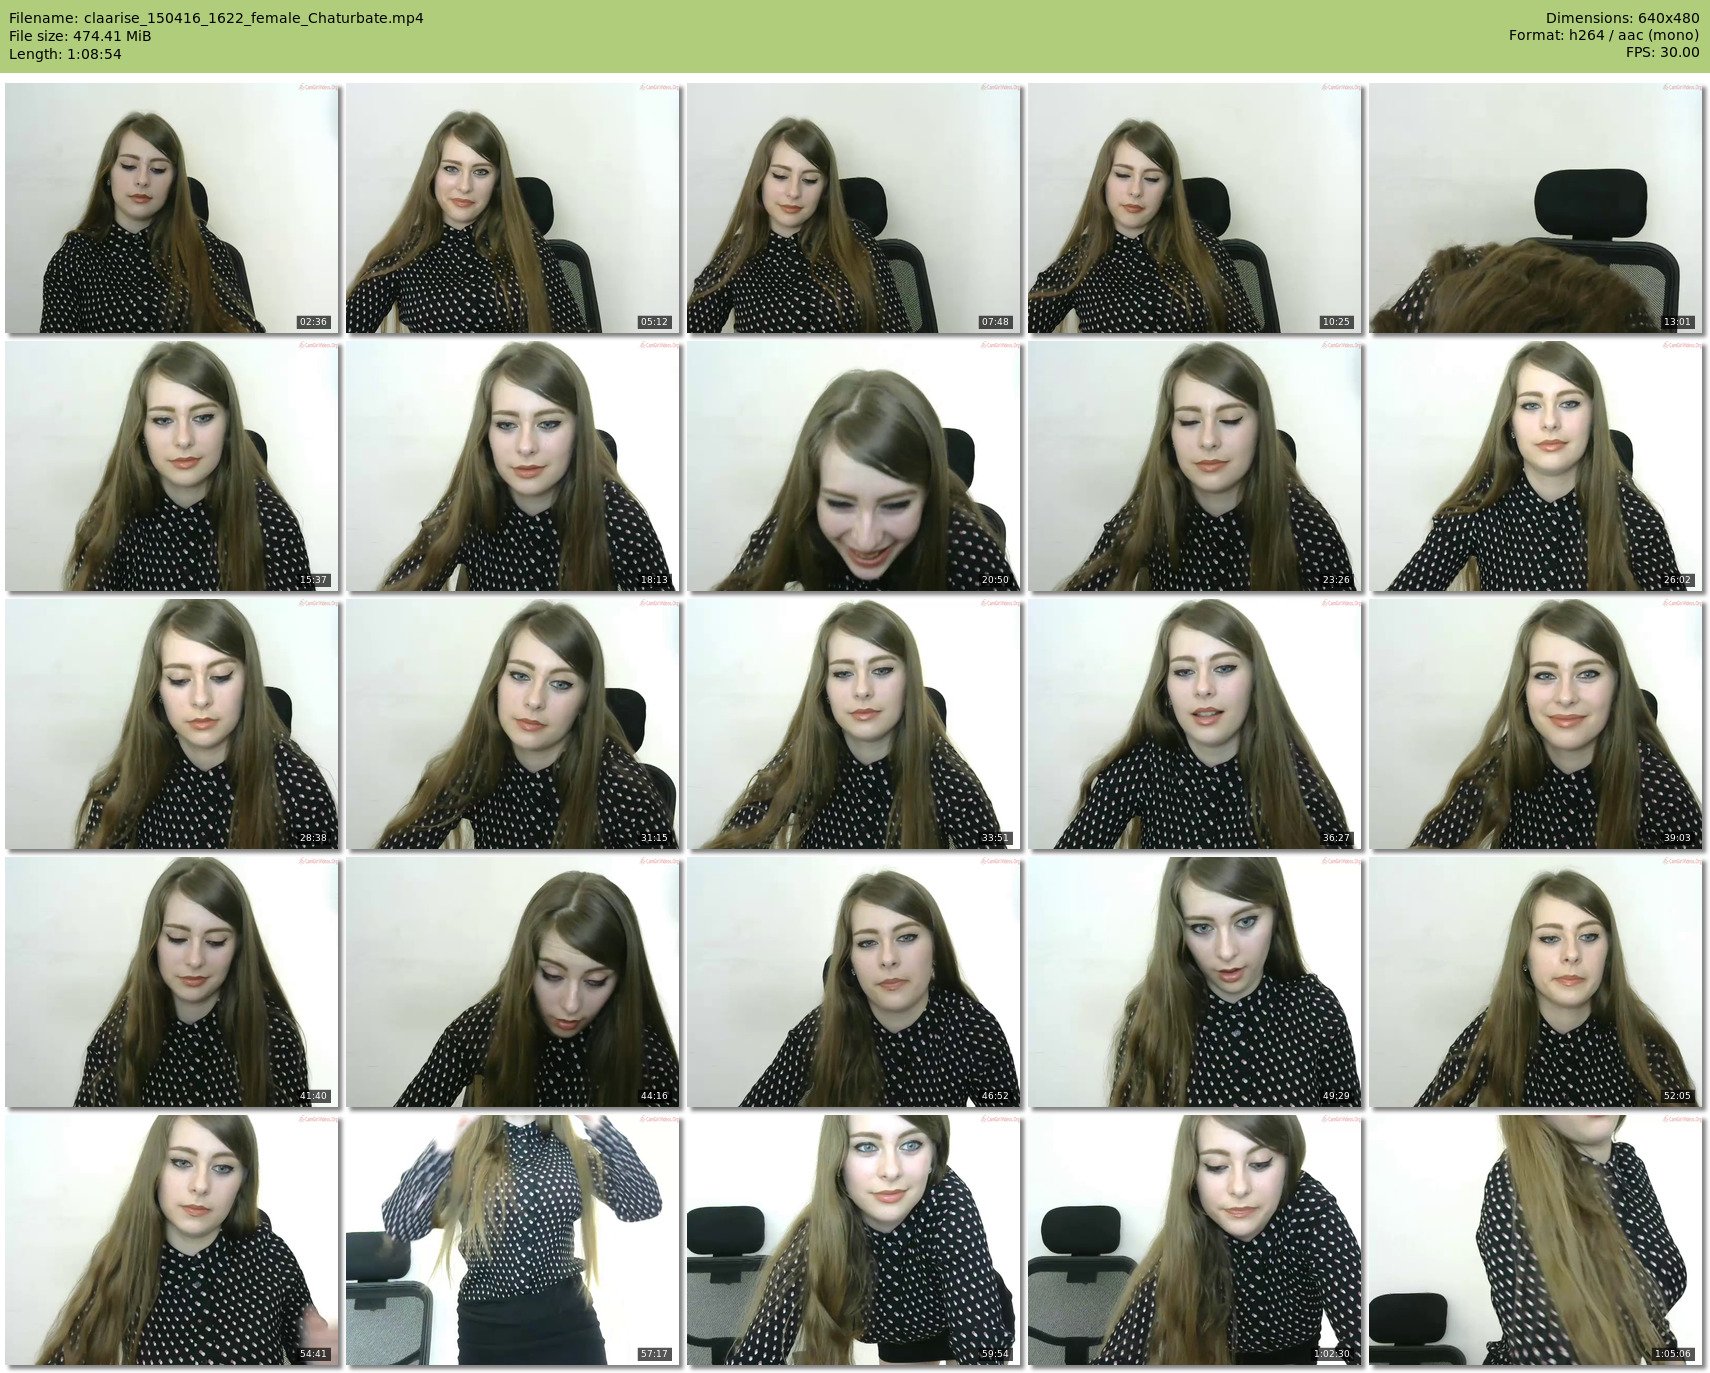This screenshot has width=1710, height=1373.
Task: Open the thumbnail timestamped 46:52
Action: [x=854, y=982]
